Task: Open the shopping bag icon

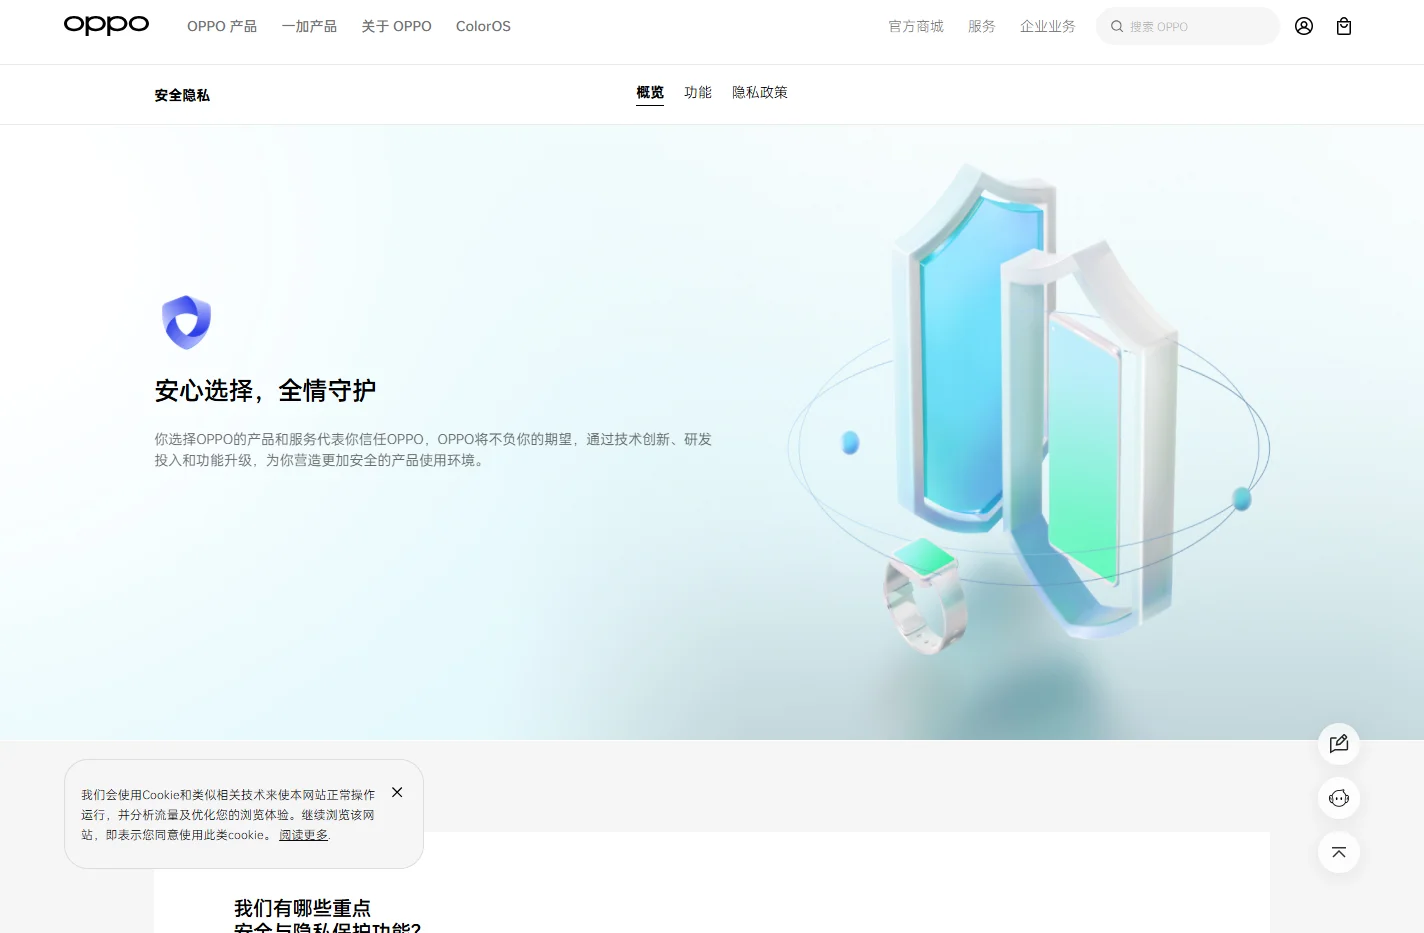Action: coord(1344,26)
